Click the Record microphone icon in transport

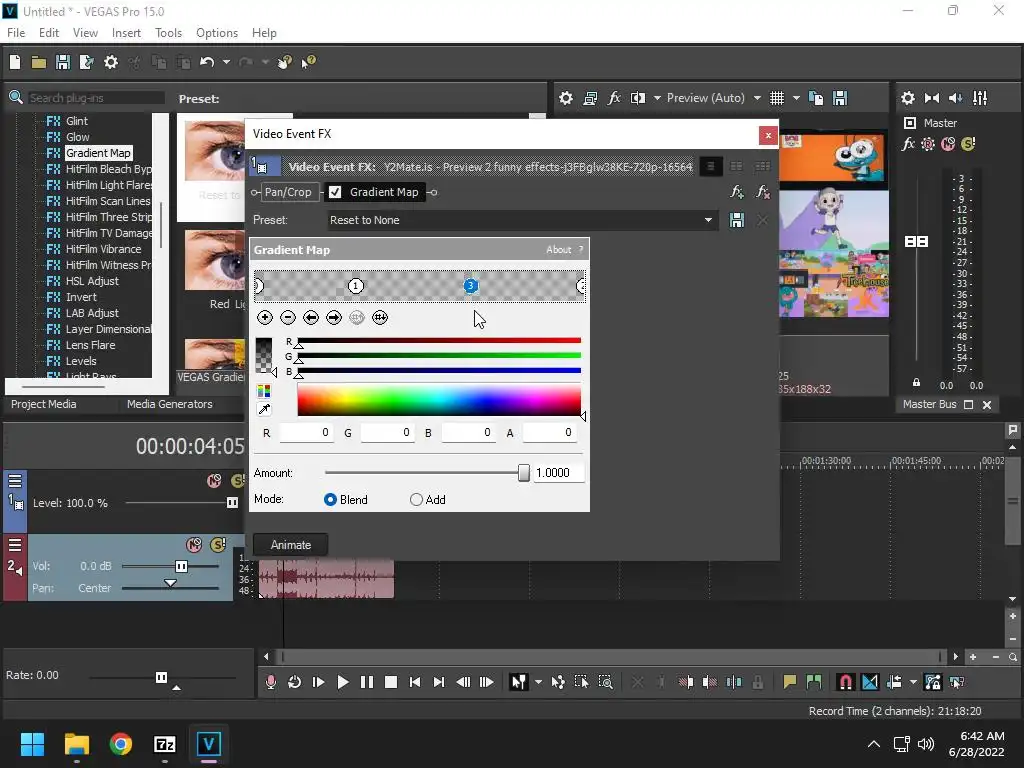tap(270, 682)
